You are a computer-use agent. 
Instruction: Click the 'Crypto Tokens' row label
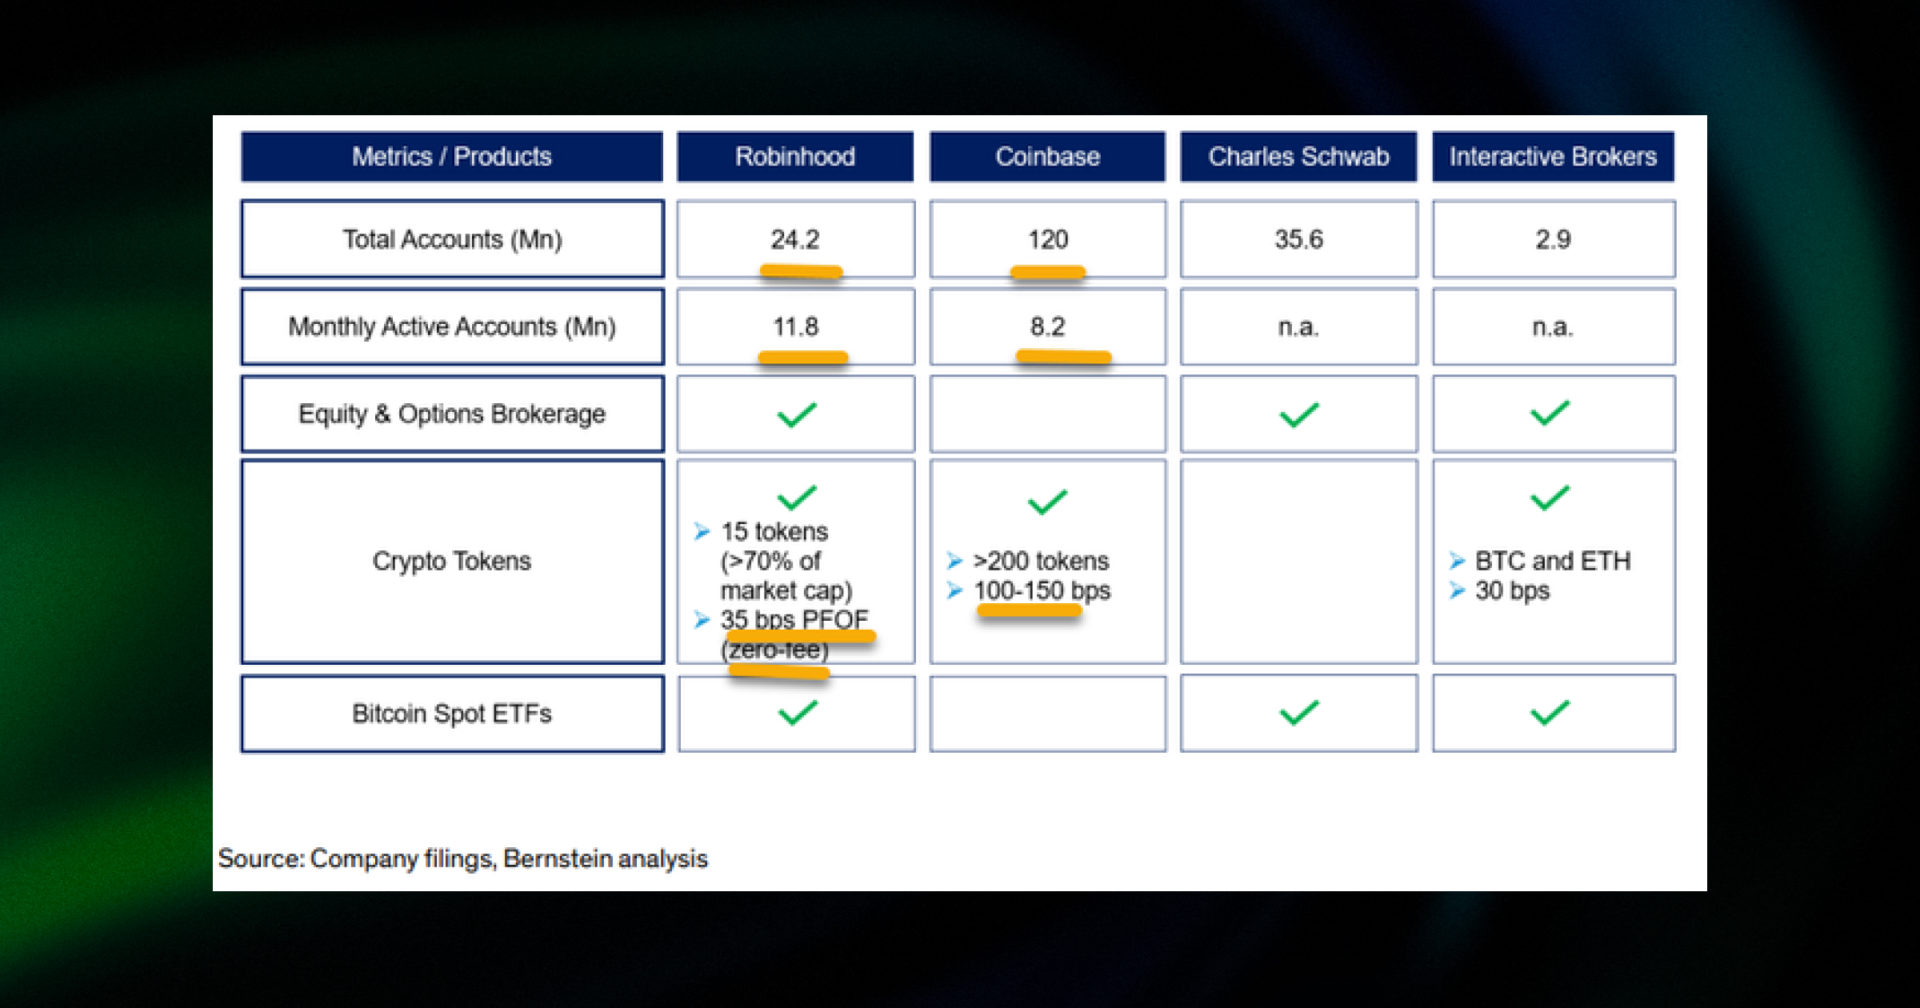tap(452, 561)
